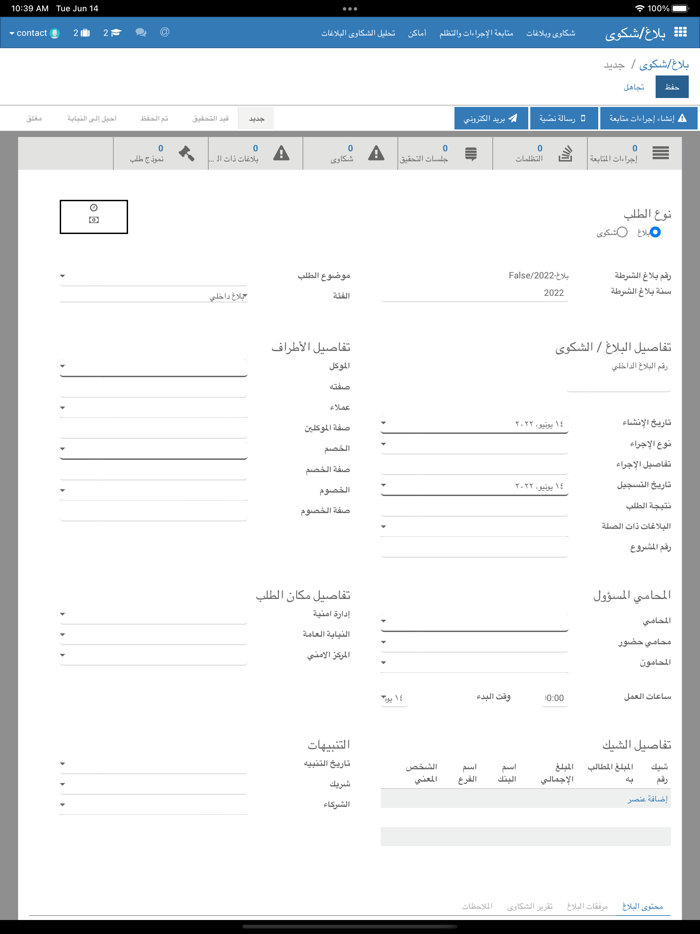This screenshot has height=934, width=700.
Task: Click the @ mentions icon in navbar
Action: tap(165, 33)
